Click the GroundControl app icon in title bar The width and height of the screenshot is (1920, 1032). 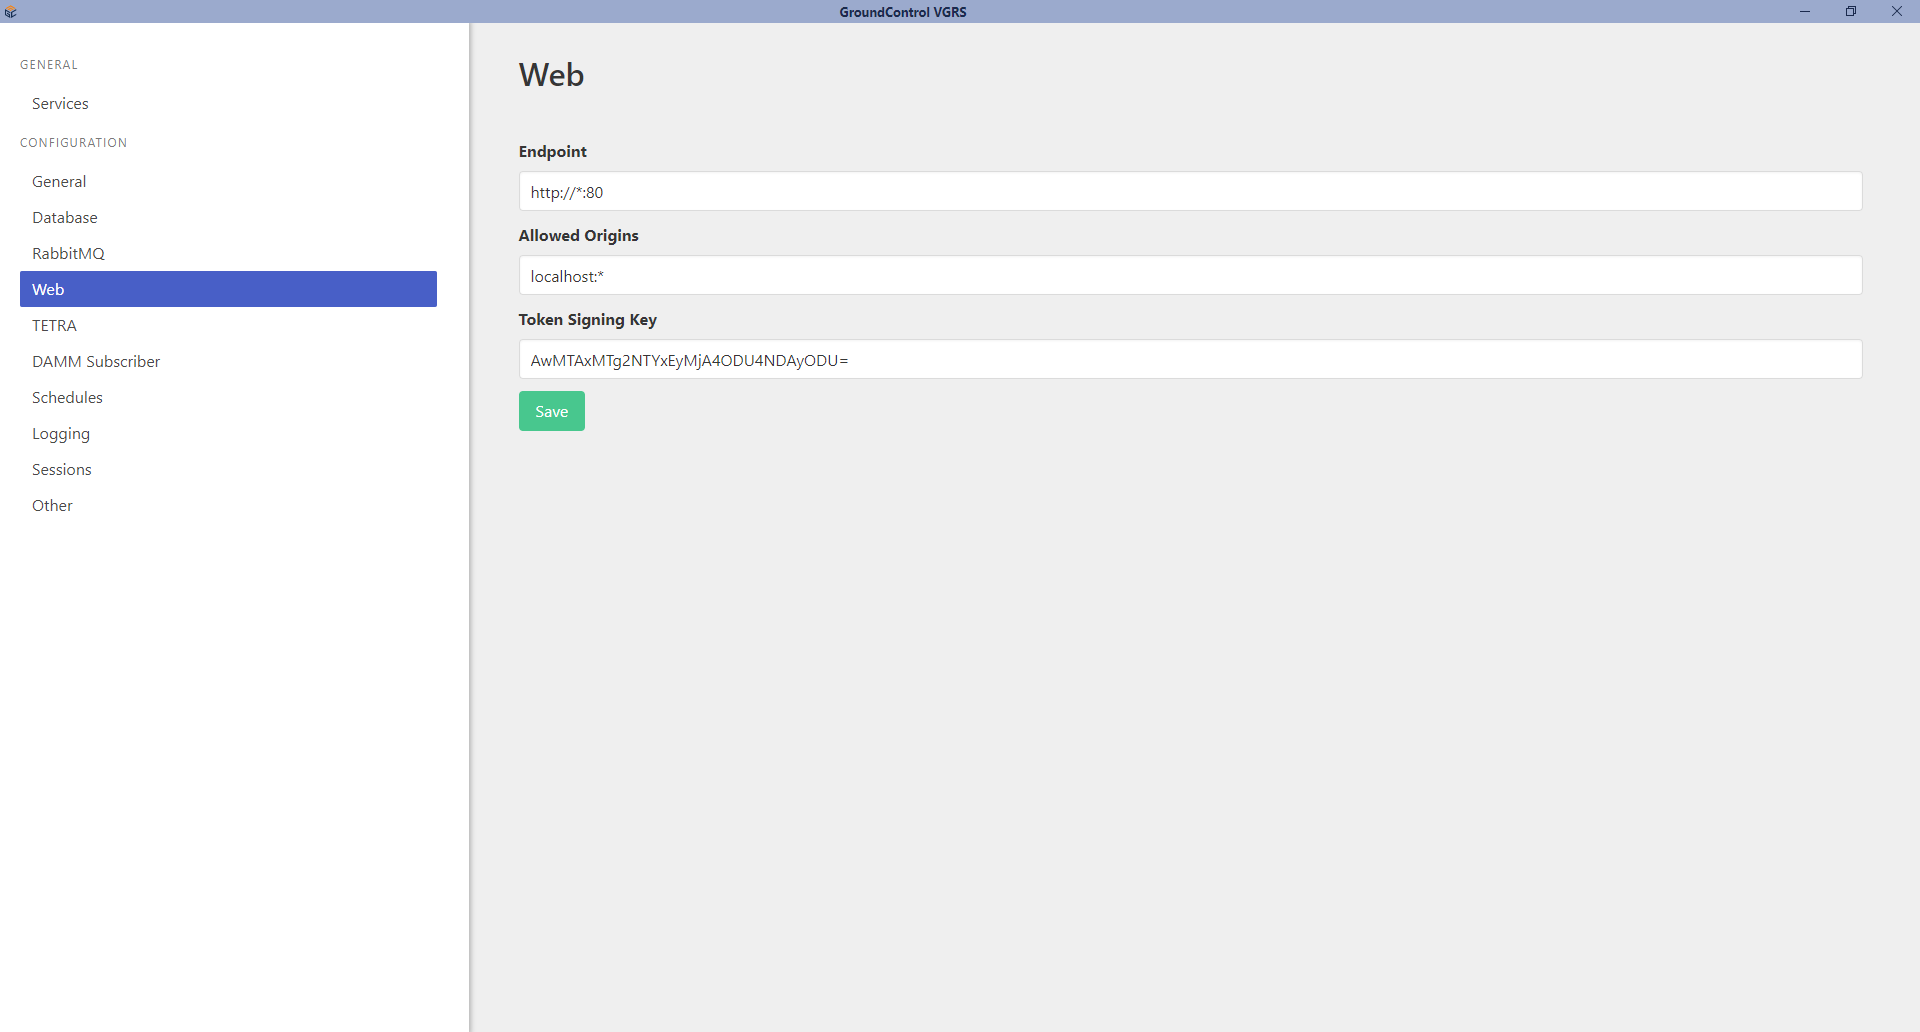tap(11, 12)
